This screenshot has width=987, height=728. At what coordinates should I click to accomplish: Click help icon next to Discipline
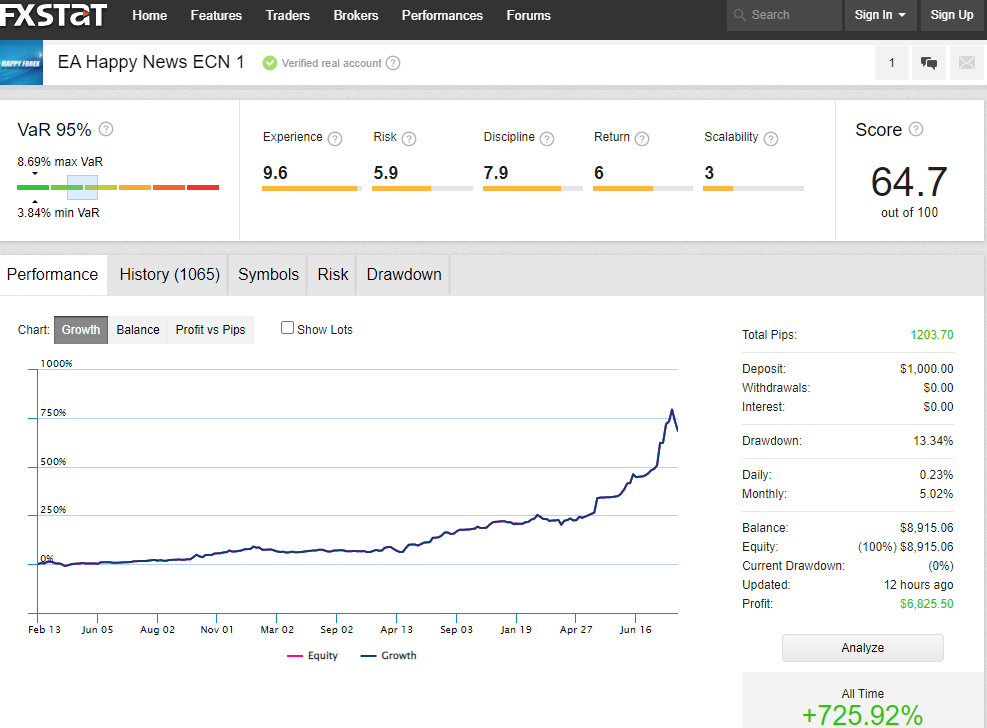547,138
